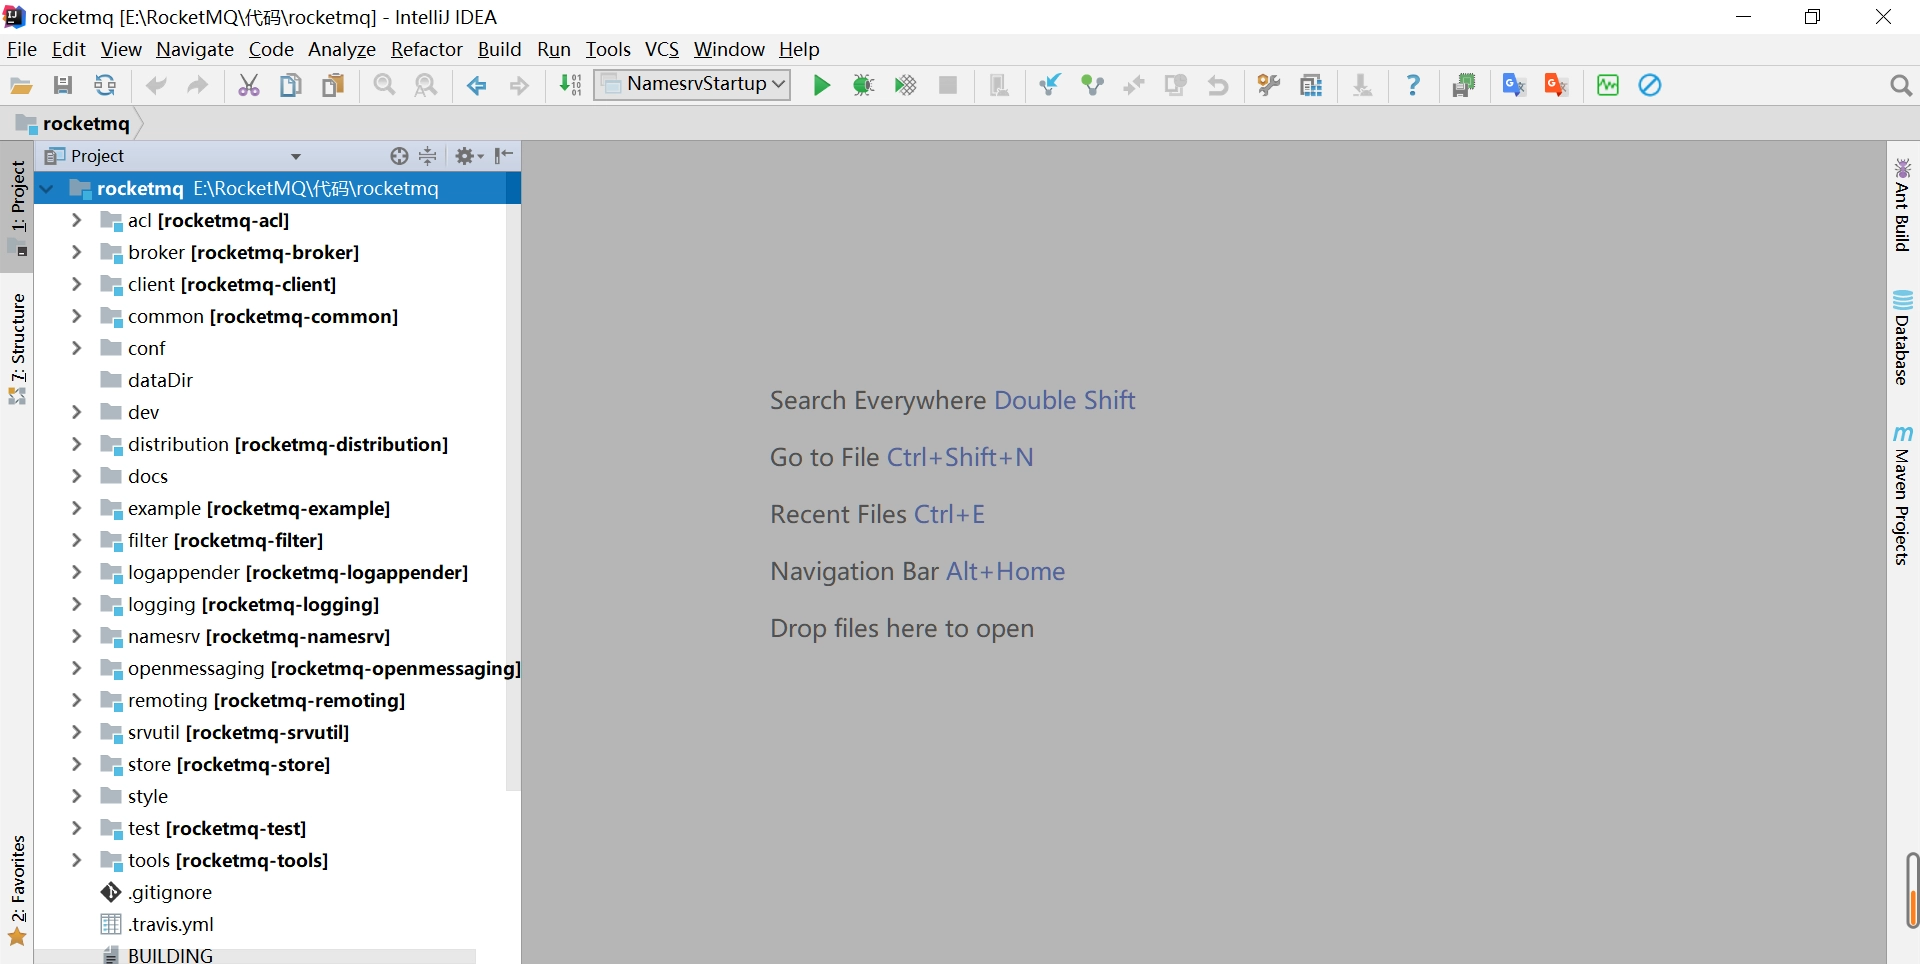Screen dimensions: 1920x964
Task: Open Settings via the wrench icon
Action: [1269, 86]
